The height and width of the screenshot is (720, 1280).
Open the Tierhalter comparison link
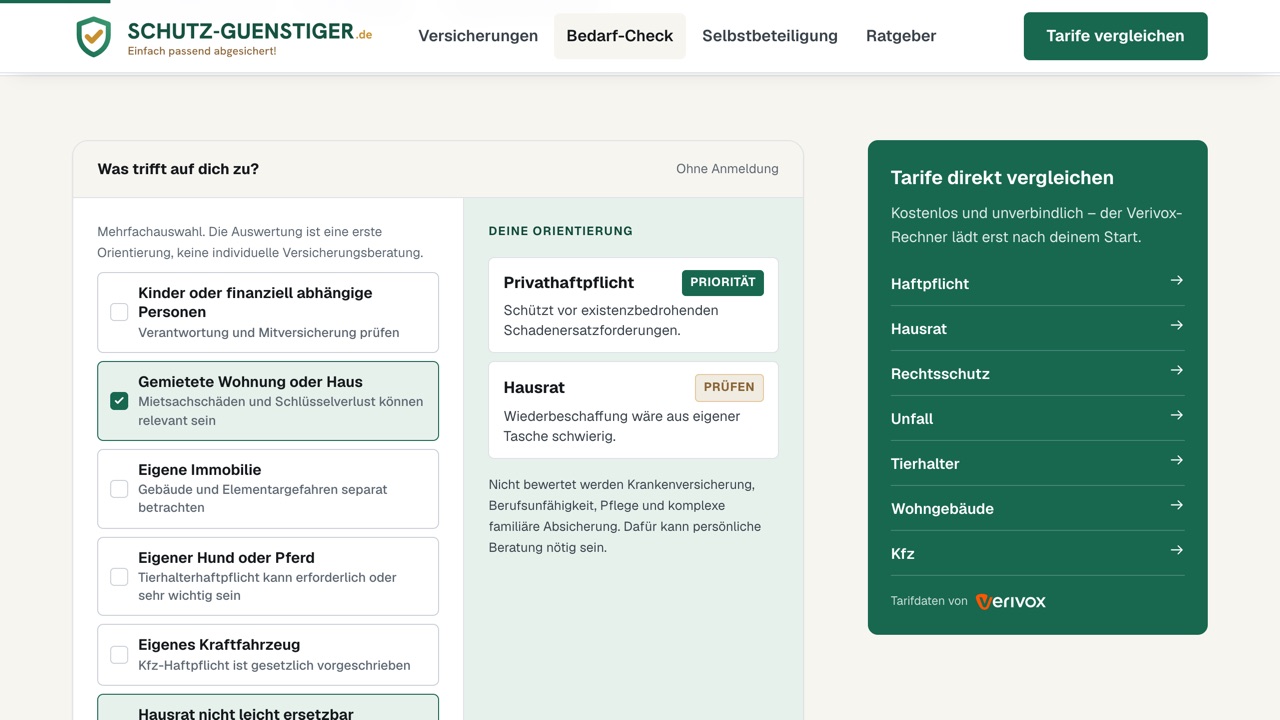1037,464
